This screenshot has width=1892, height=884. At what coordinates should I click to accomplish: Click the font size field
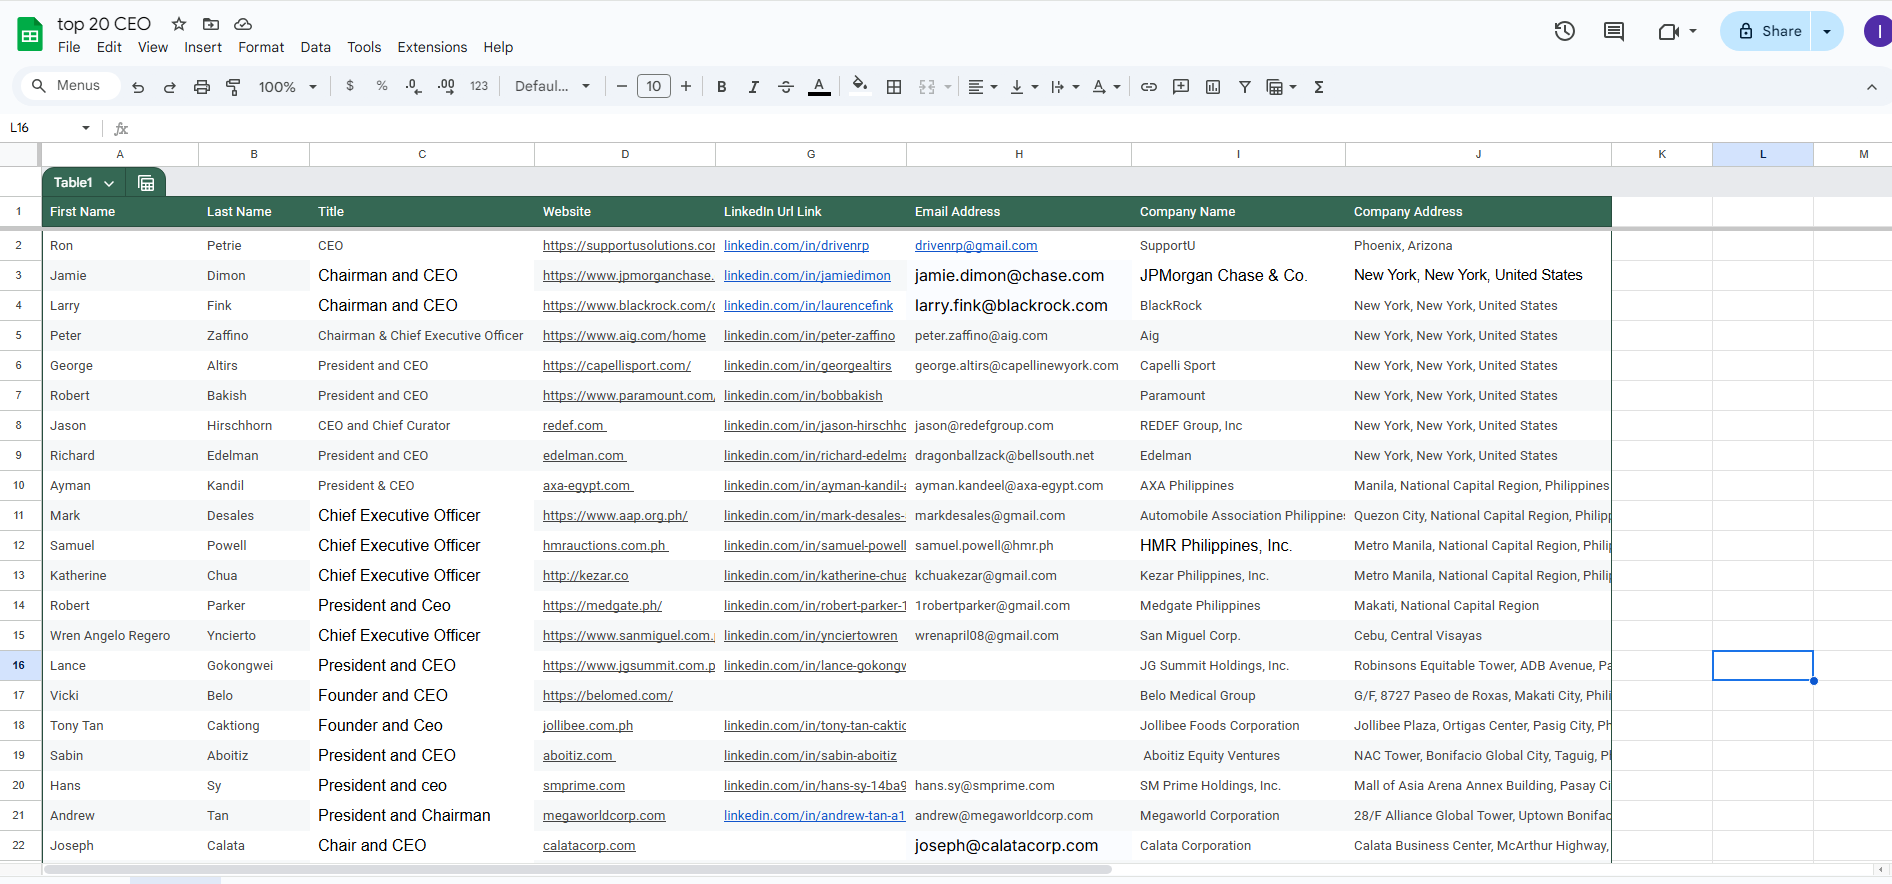point(654,87)
